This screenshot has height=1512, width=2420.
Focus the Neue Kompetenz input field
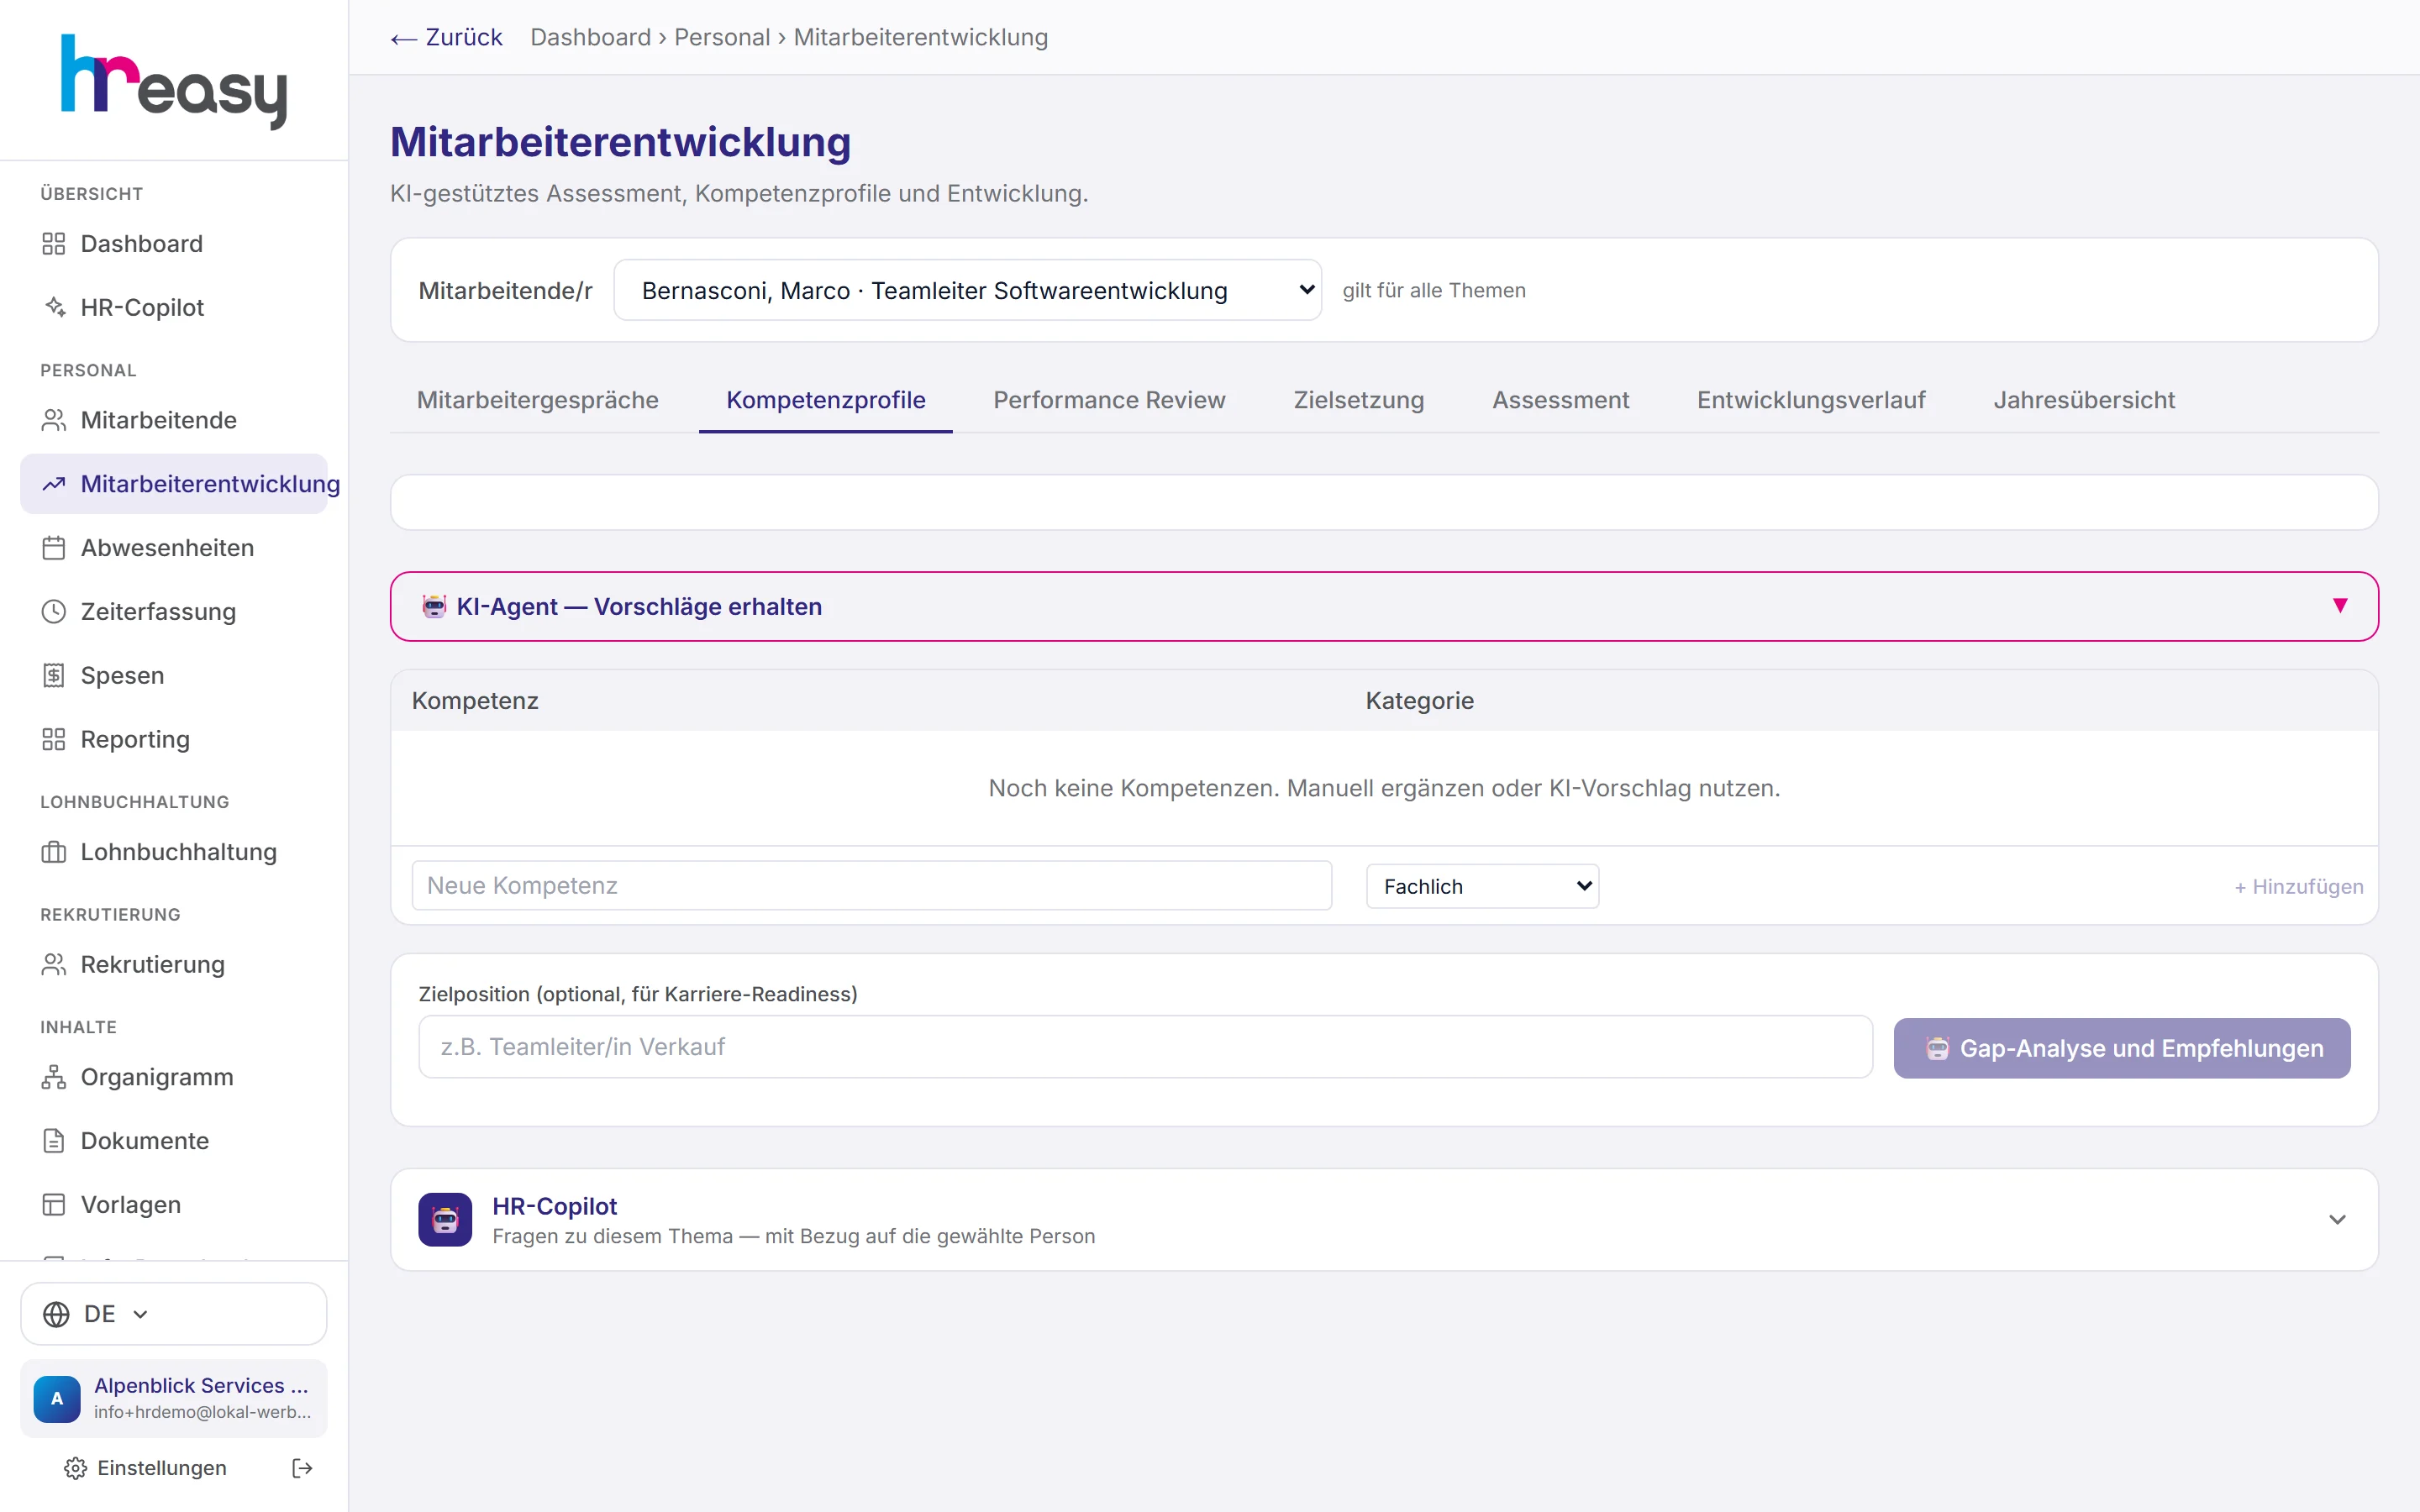pyautogui.click(x=871, y=886)
